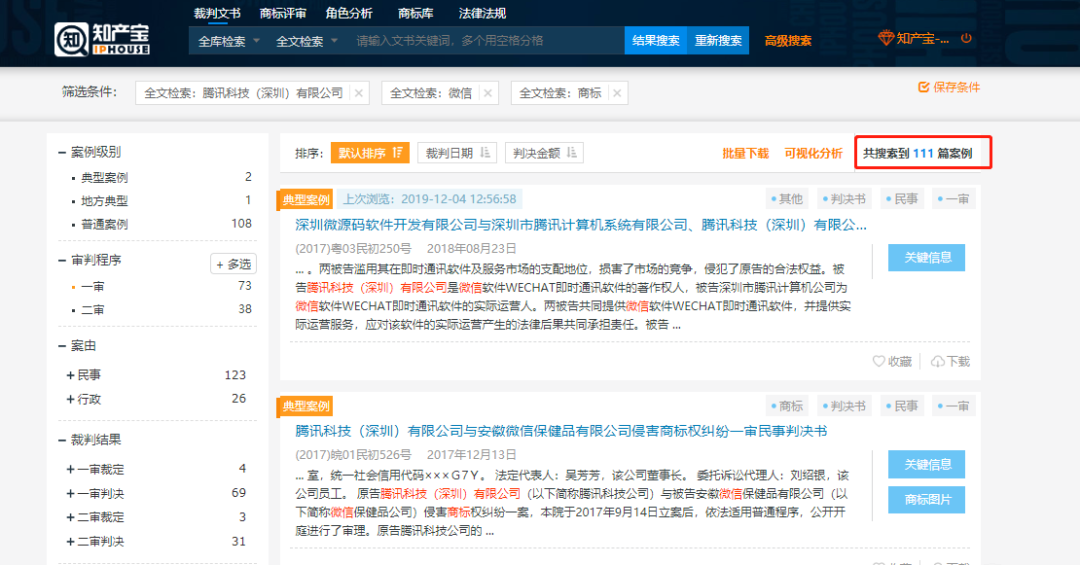Expand the 一审判决 item
The height and width of the screenshot is (565, 1080).
click(x=70, y=493)
